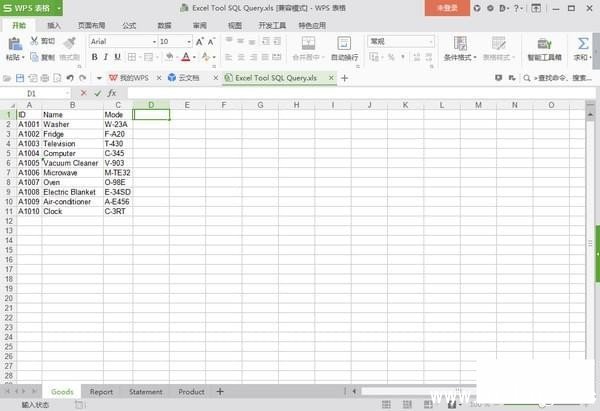
Task: Click the Redo arrow
Action: pyautogui.click(x=83, y=78)
